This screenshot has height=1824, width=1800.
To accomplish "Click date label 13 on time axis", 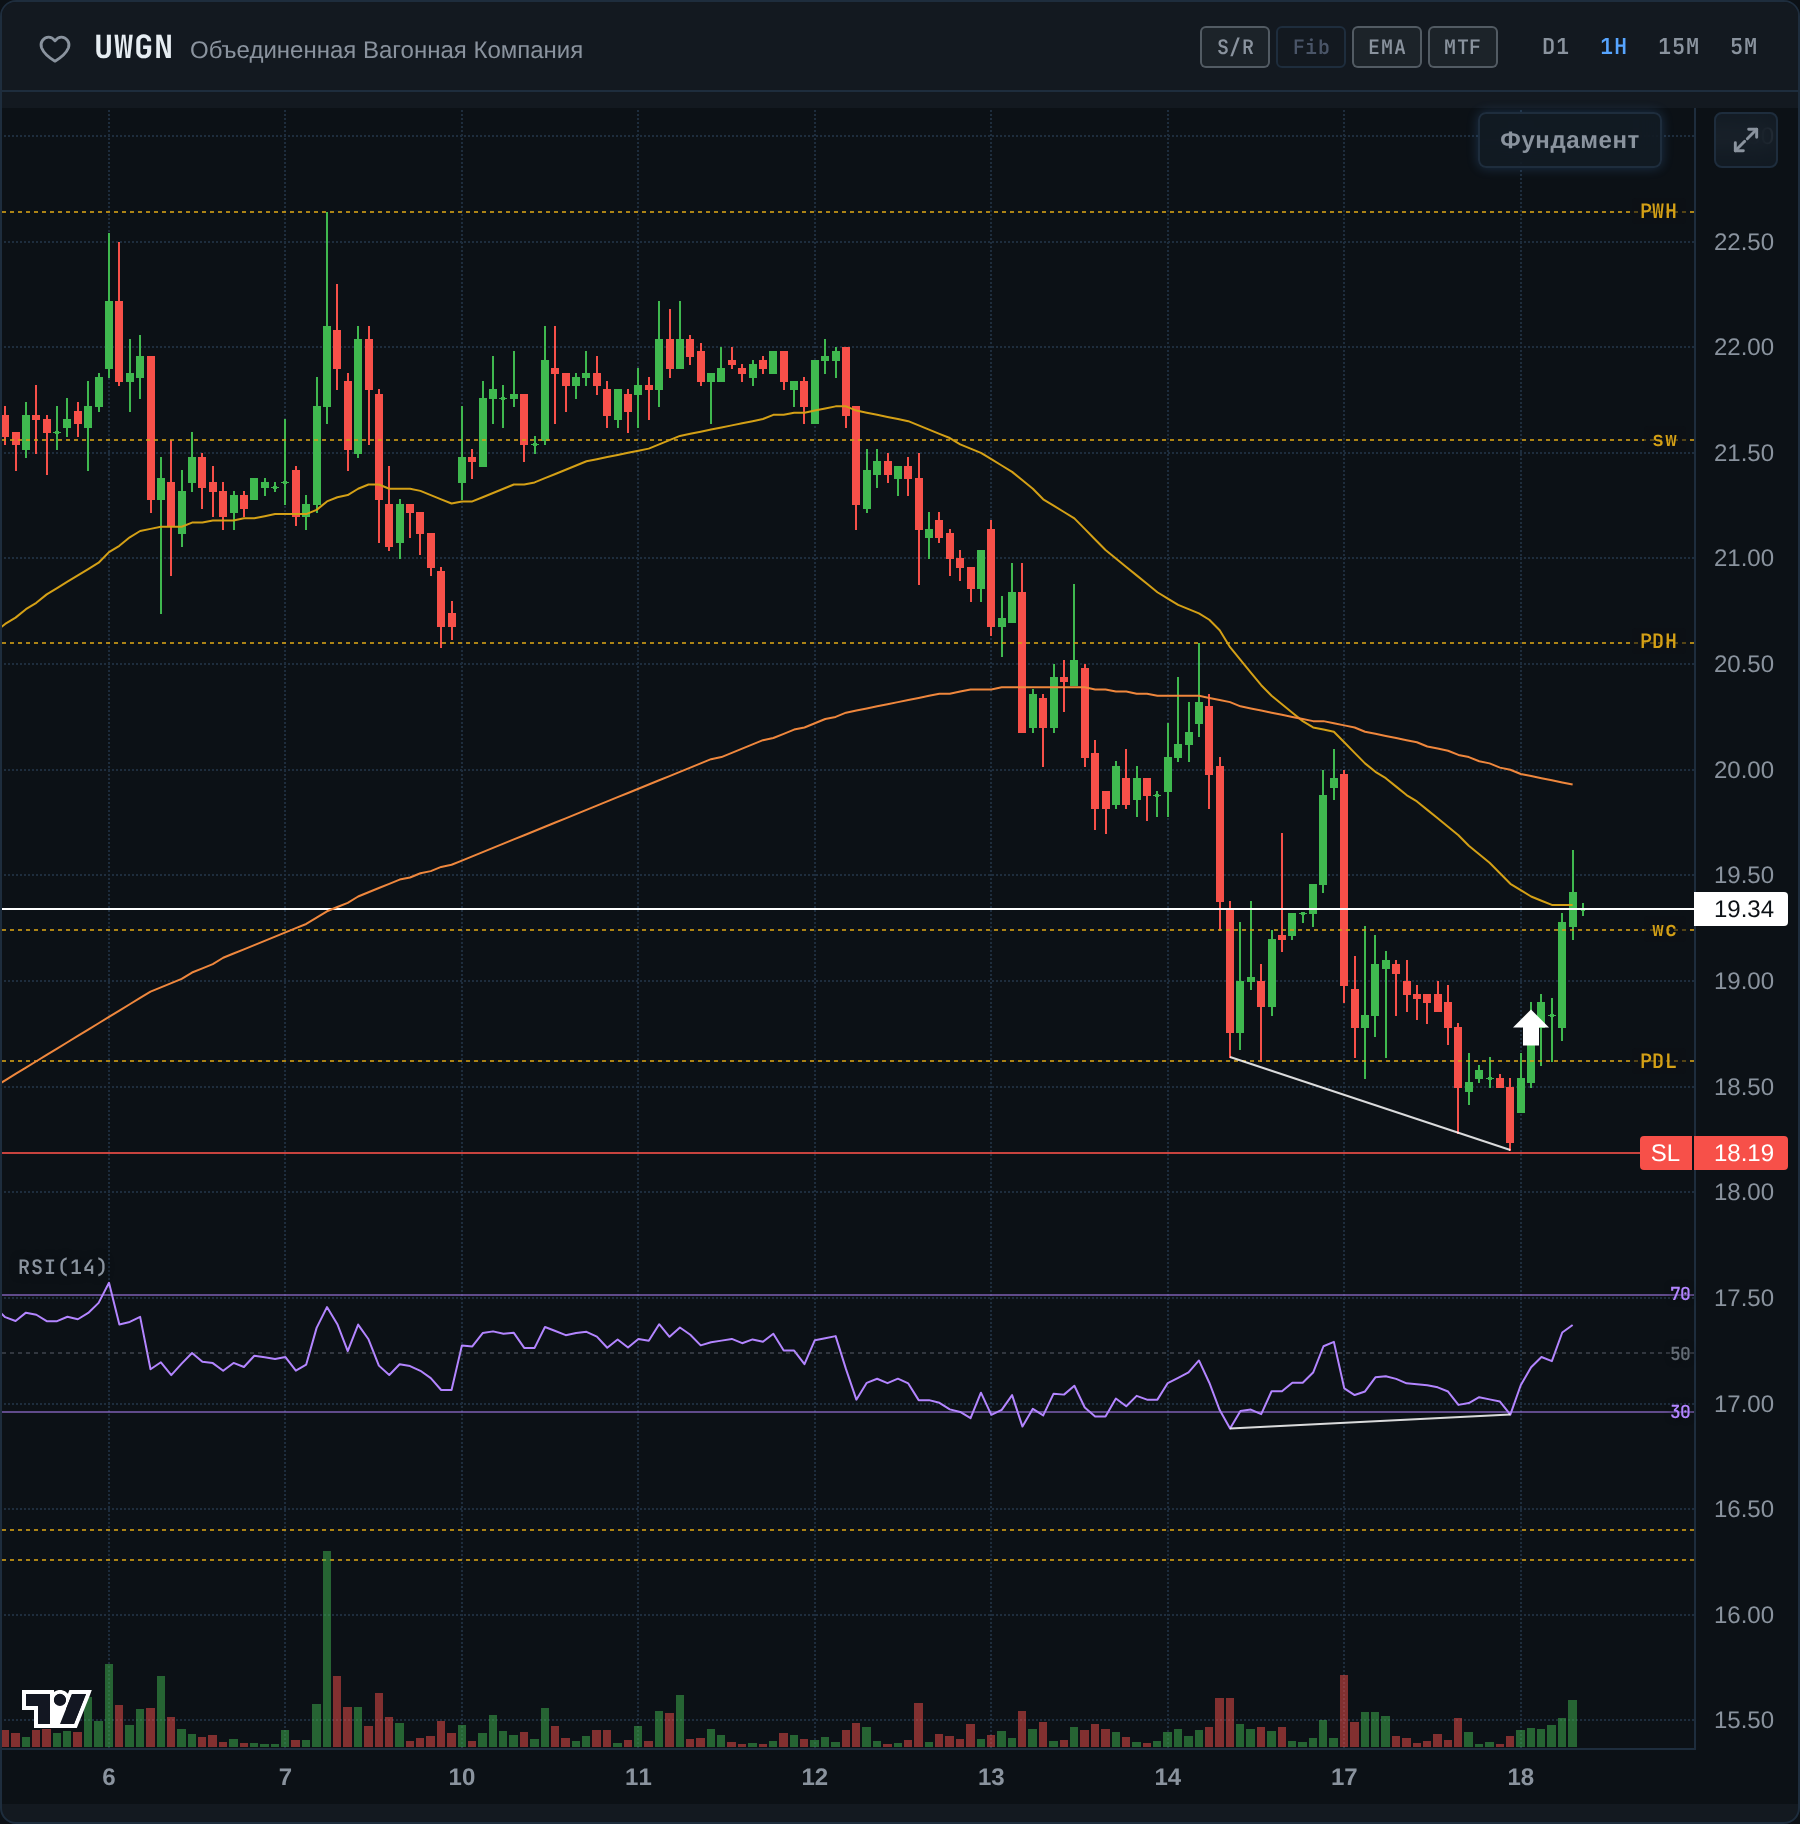I will (x=991, y=1777).
